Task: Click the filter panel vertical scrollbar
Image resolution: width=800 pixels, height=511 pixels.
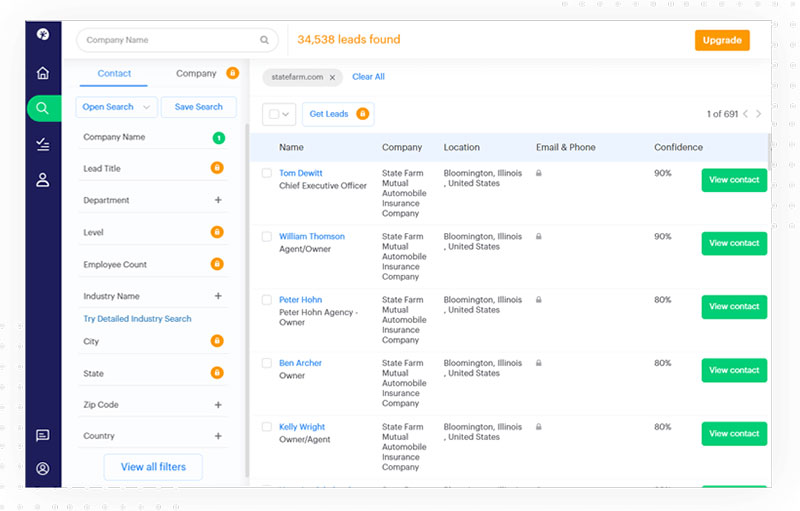Action: coord(247,301)
